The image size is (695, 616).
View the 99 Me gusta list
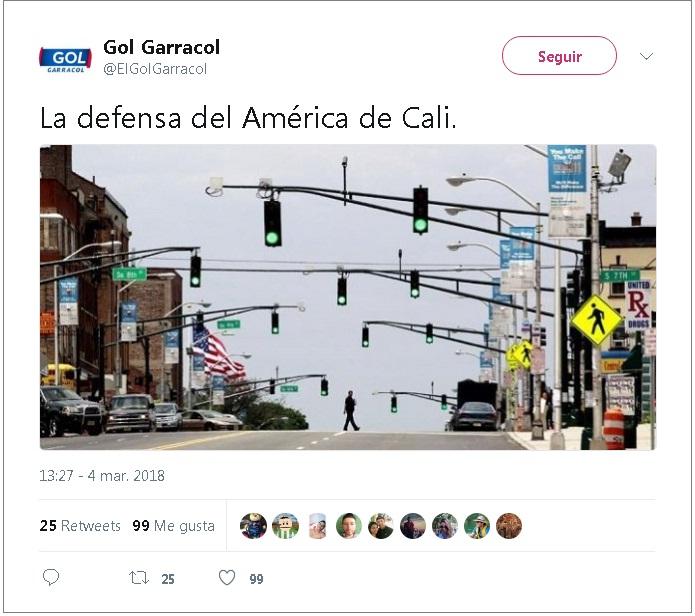click(x=173, y=526)
